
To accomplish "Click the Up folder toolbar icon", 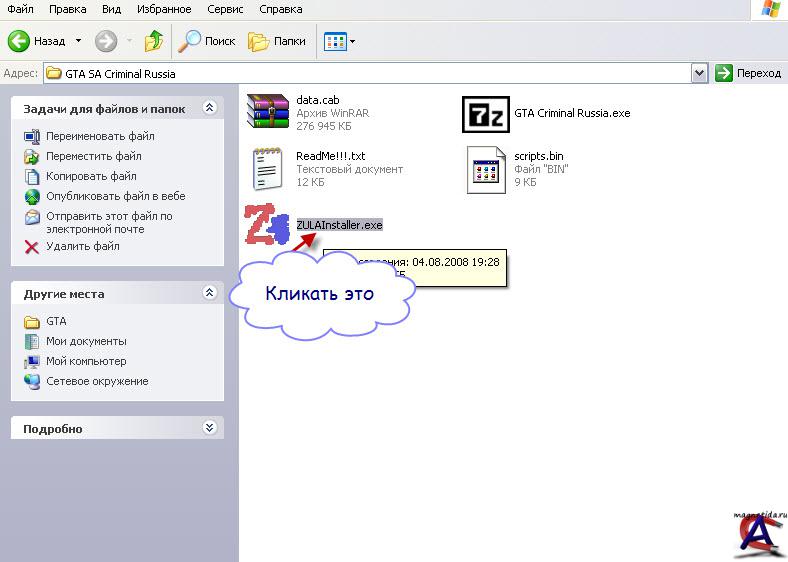I will [x=154, y=41].
